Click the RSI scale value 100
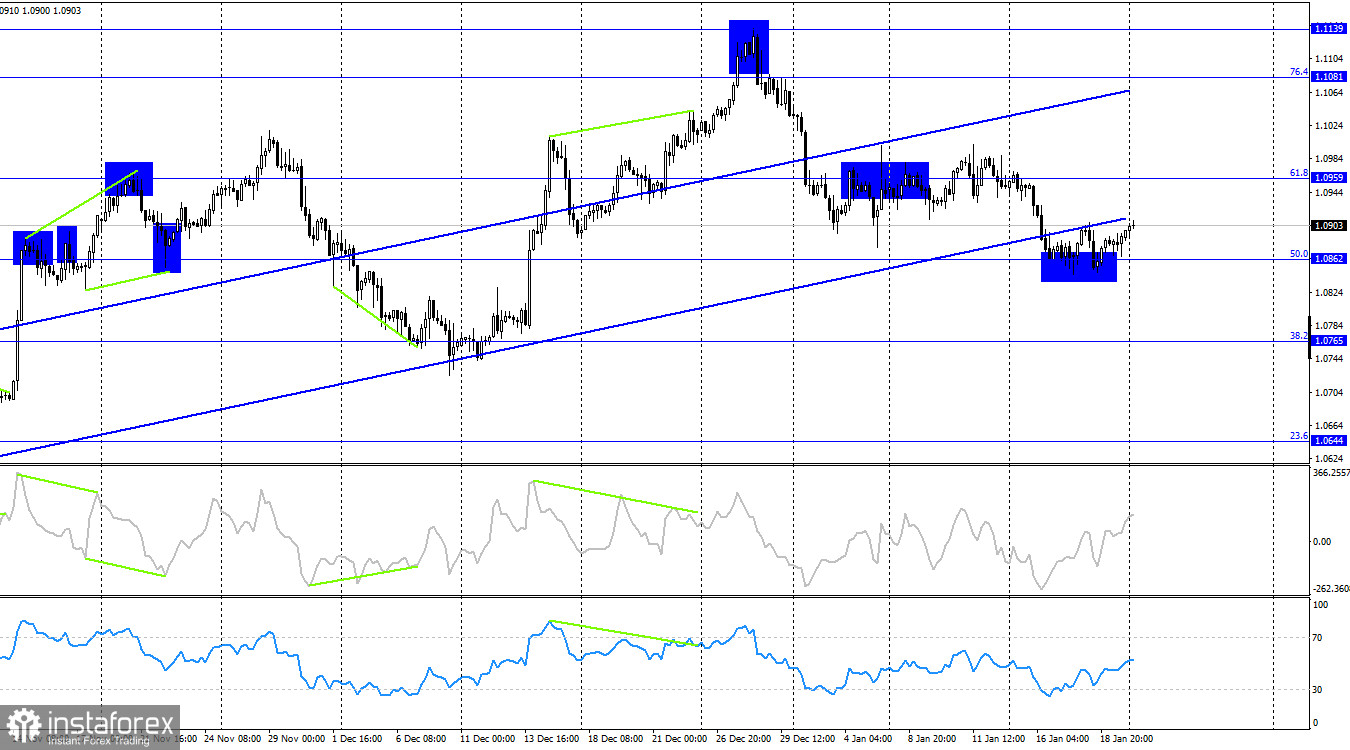This screenshot has width=1350, height=750. [x=1322, y=605]
